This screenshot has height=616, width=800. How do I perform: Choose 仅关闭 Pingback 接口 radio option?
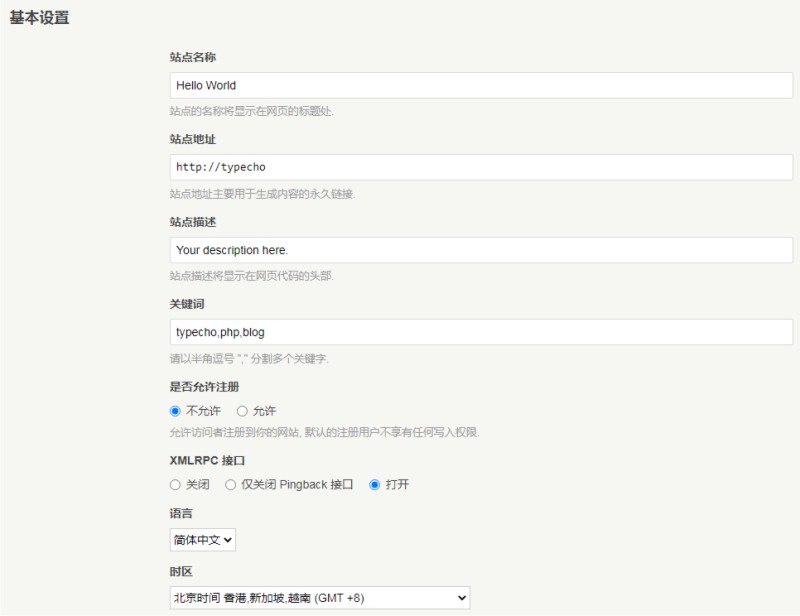231,484
